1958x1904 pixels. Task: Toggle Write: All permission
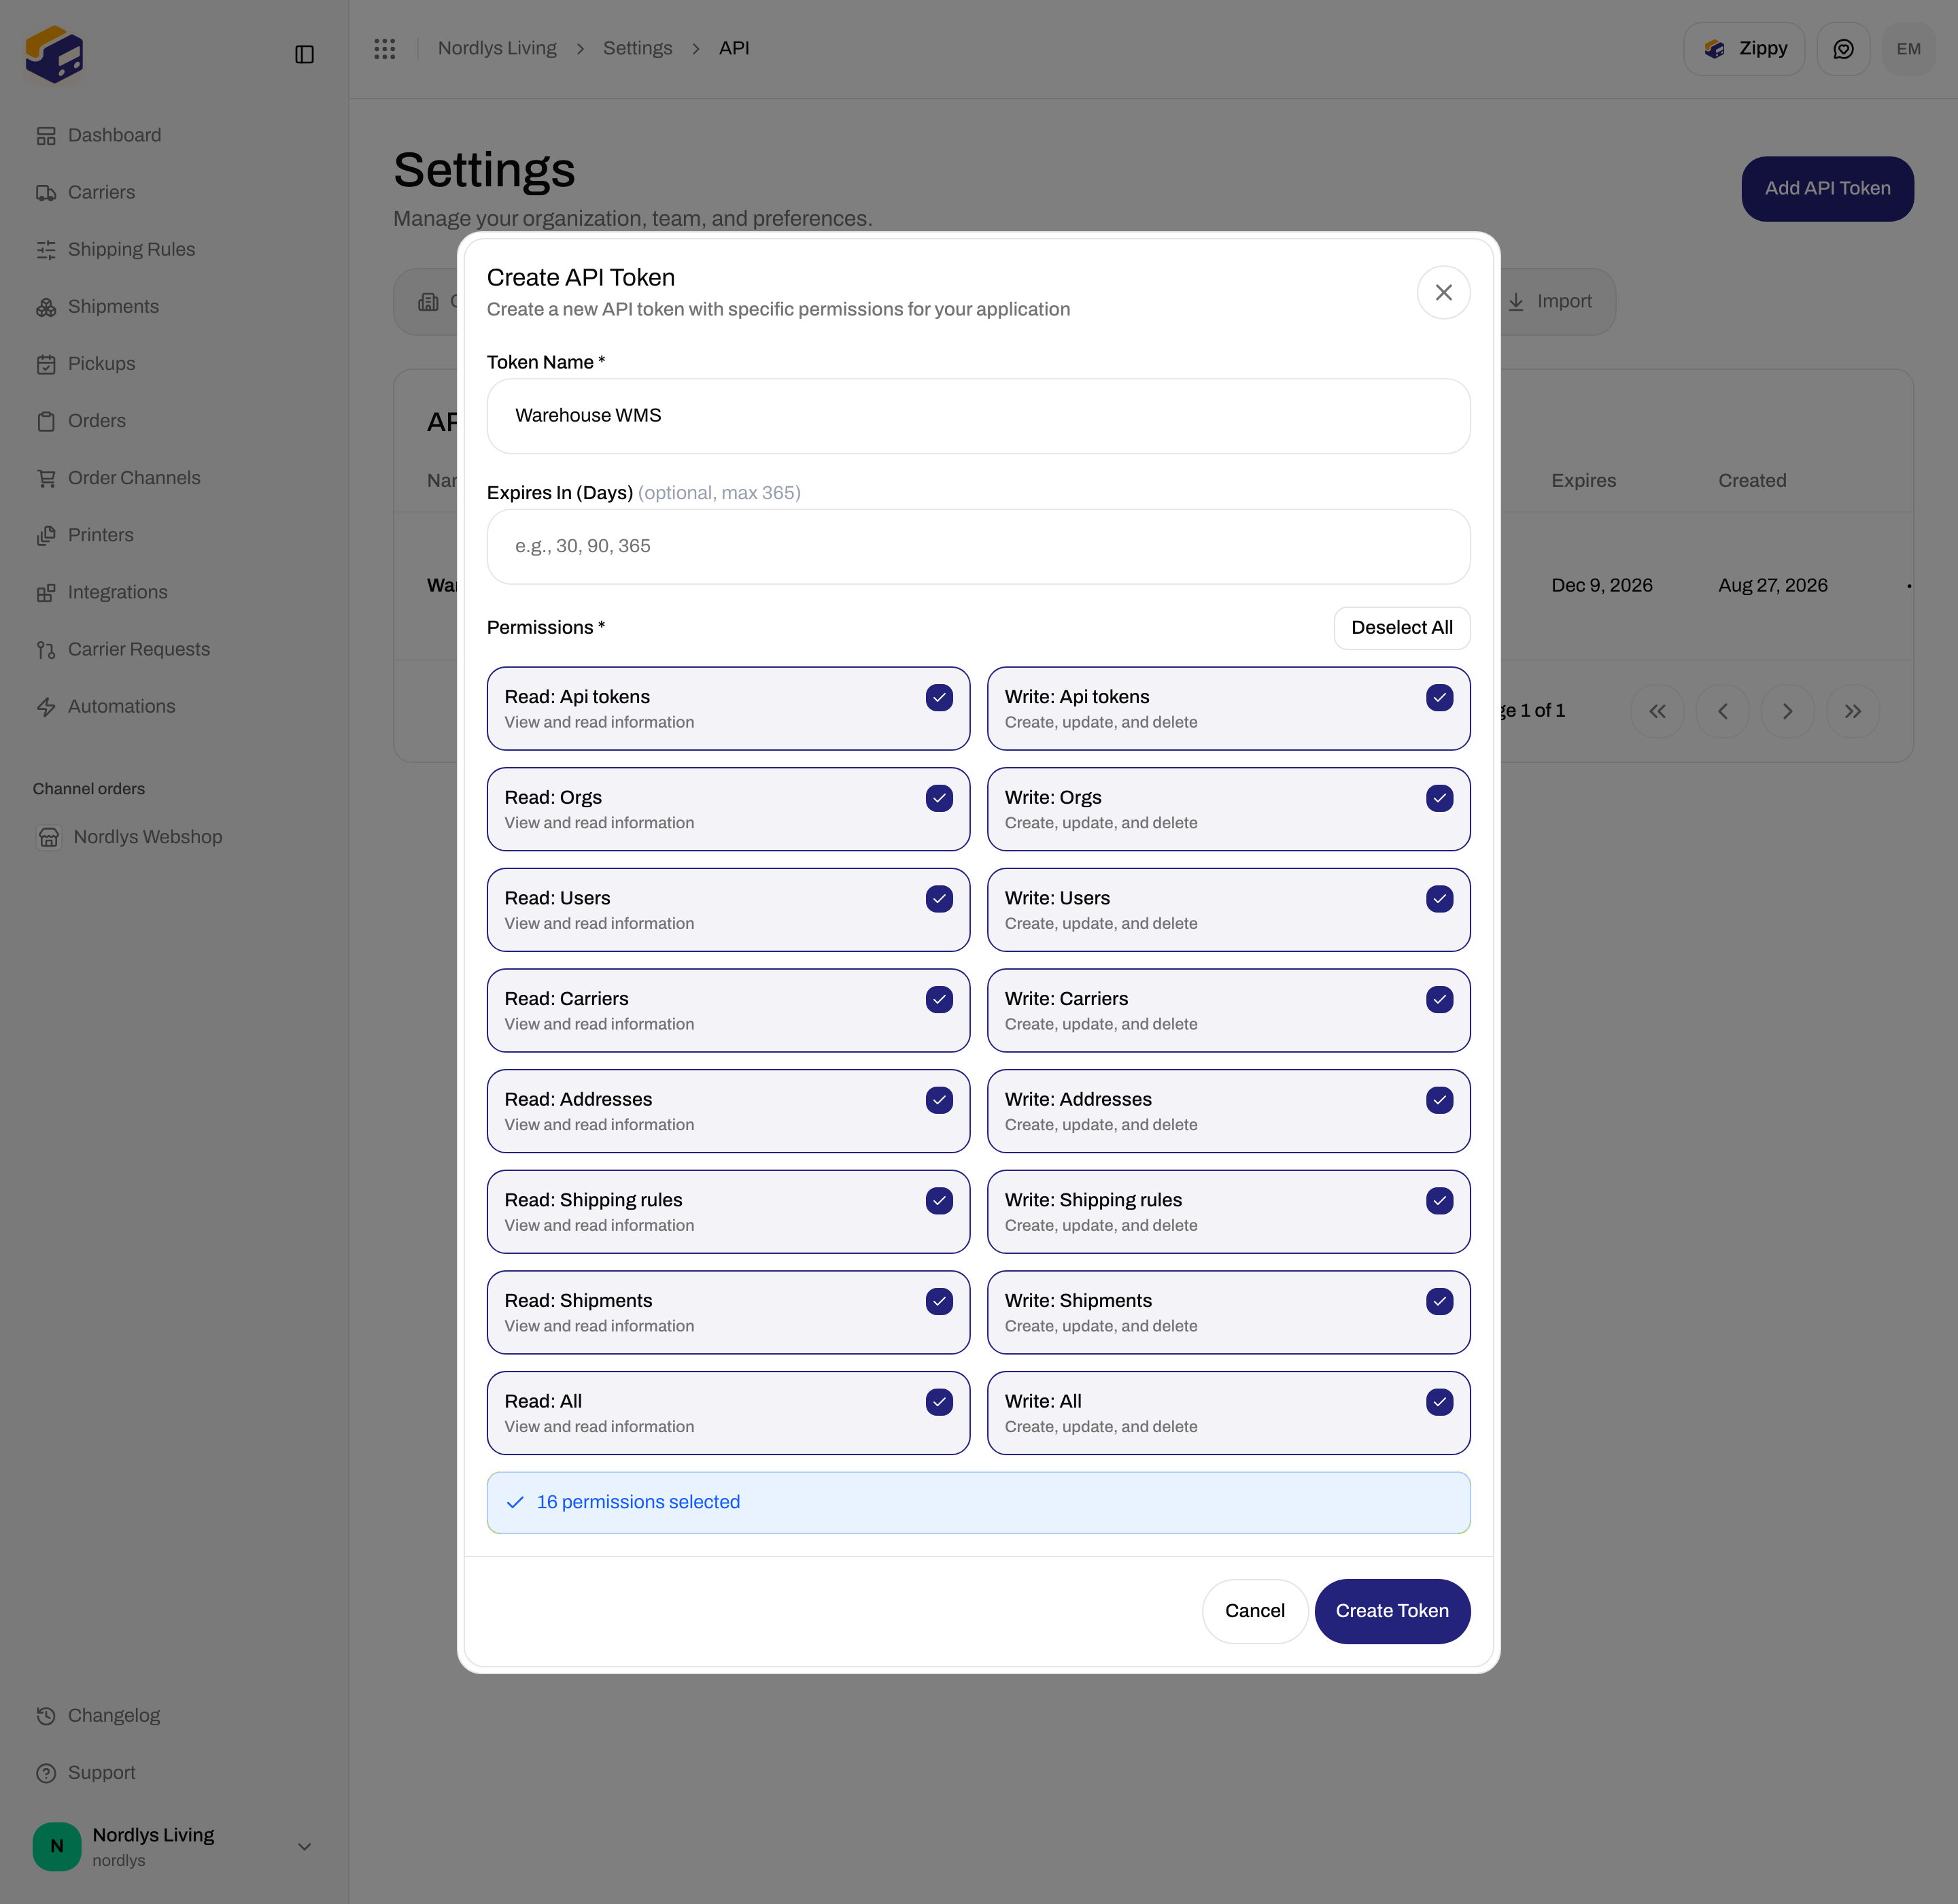pos(1439,1402)
